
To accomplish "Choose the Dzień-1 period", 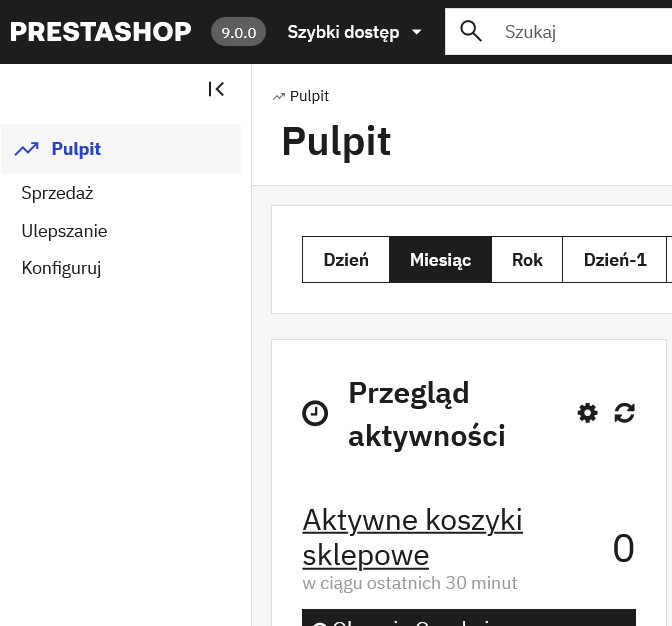I will [x=615, y=260].
